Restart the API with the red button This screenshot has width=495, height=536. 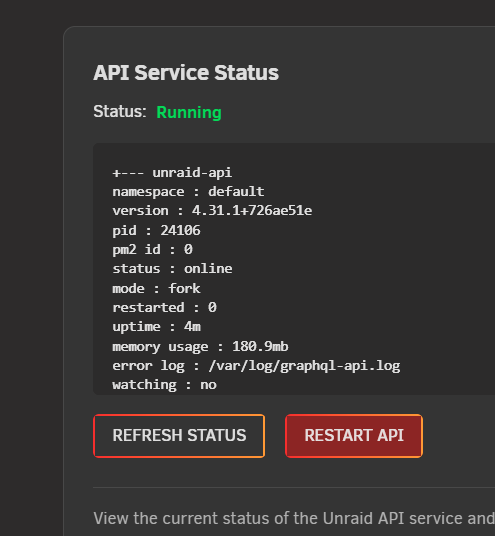[354, 436]
